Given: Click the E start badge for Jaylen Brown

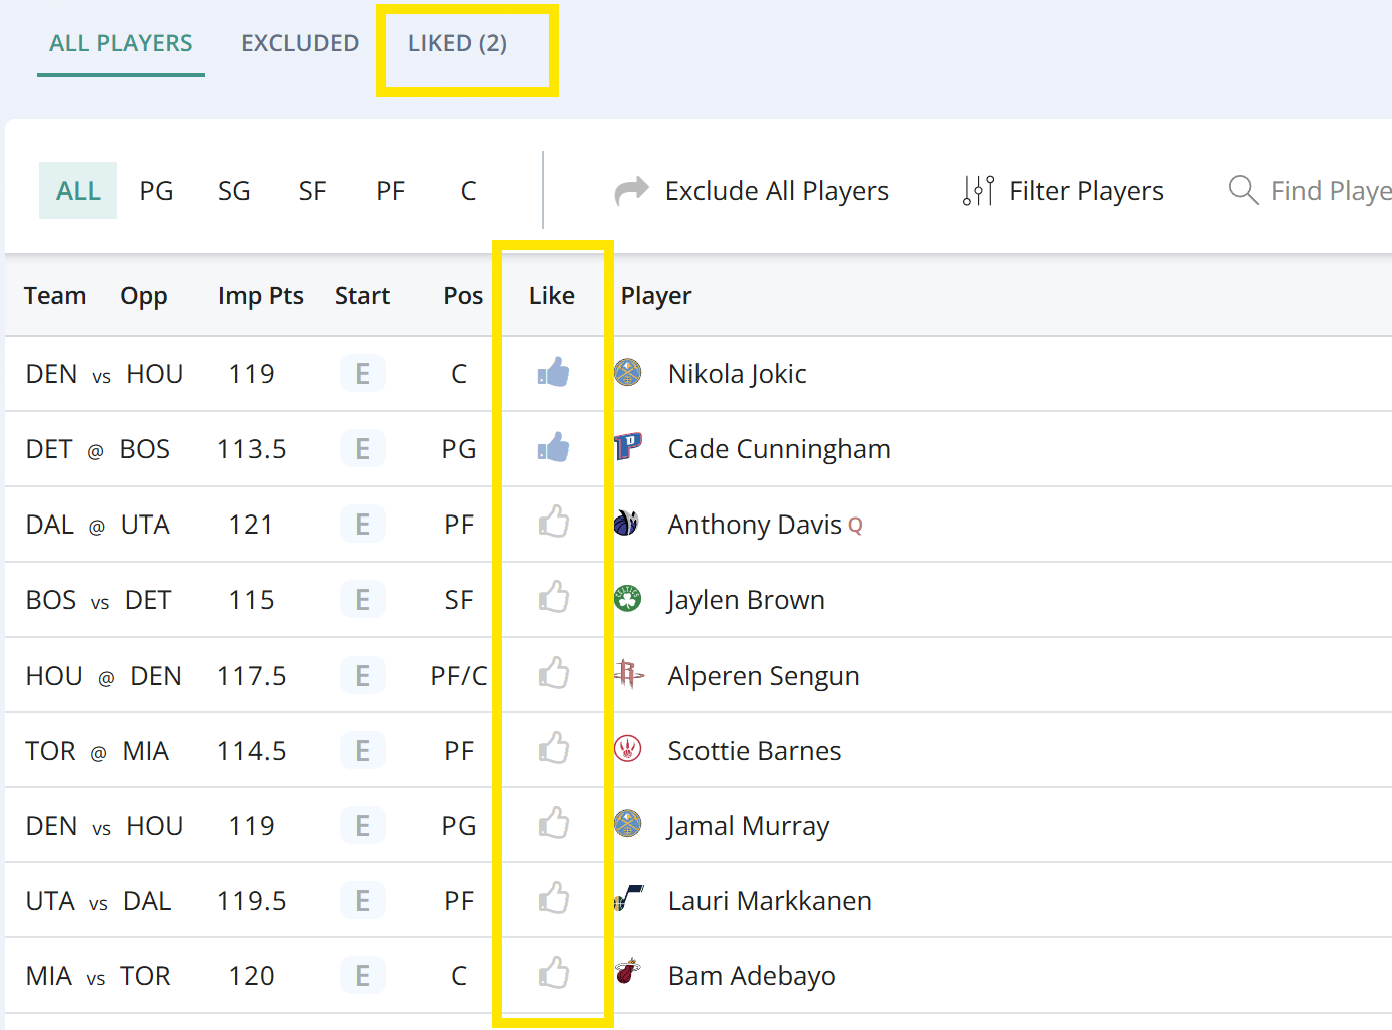Looking at the screenshot, I should coord(362,600).
